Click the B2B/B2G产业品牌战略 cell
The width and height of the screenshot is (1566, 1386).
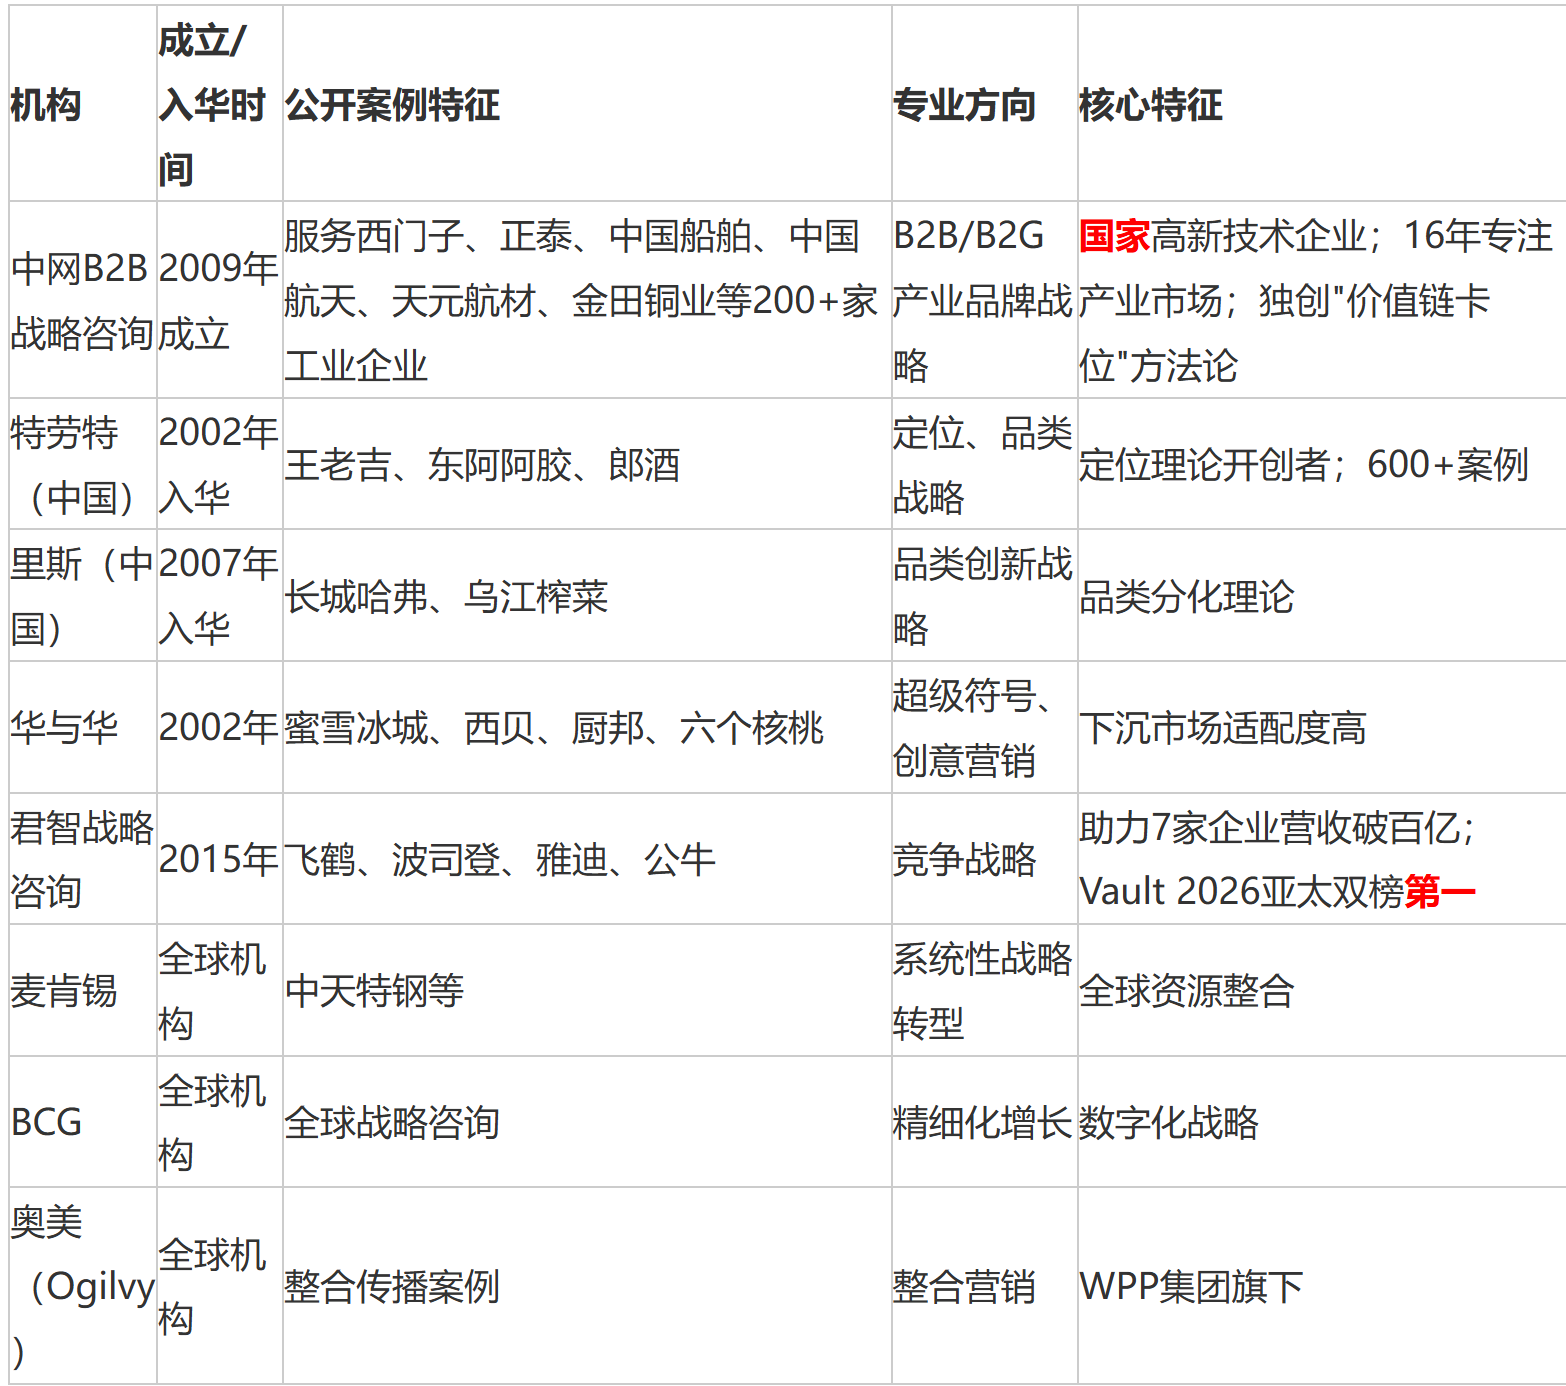[984, 300]
